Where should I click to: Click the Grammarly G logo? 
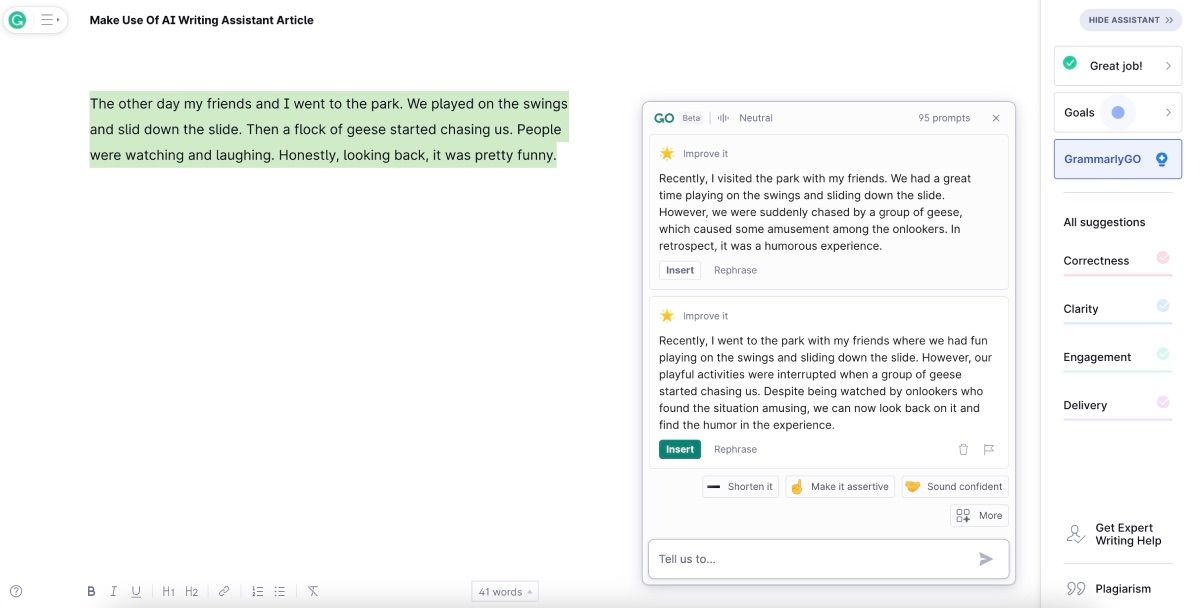(x=17, y=19)
